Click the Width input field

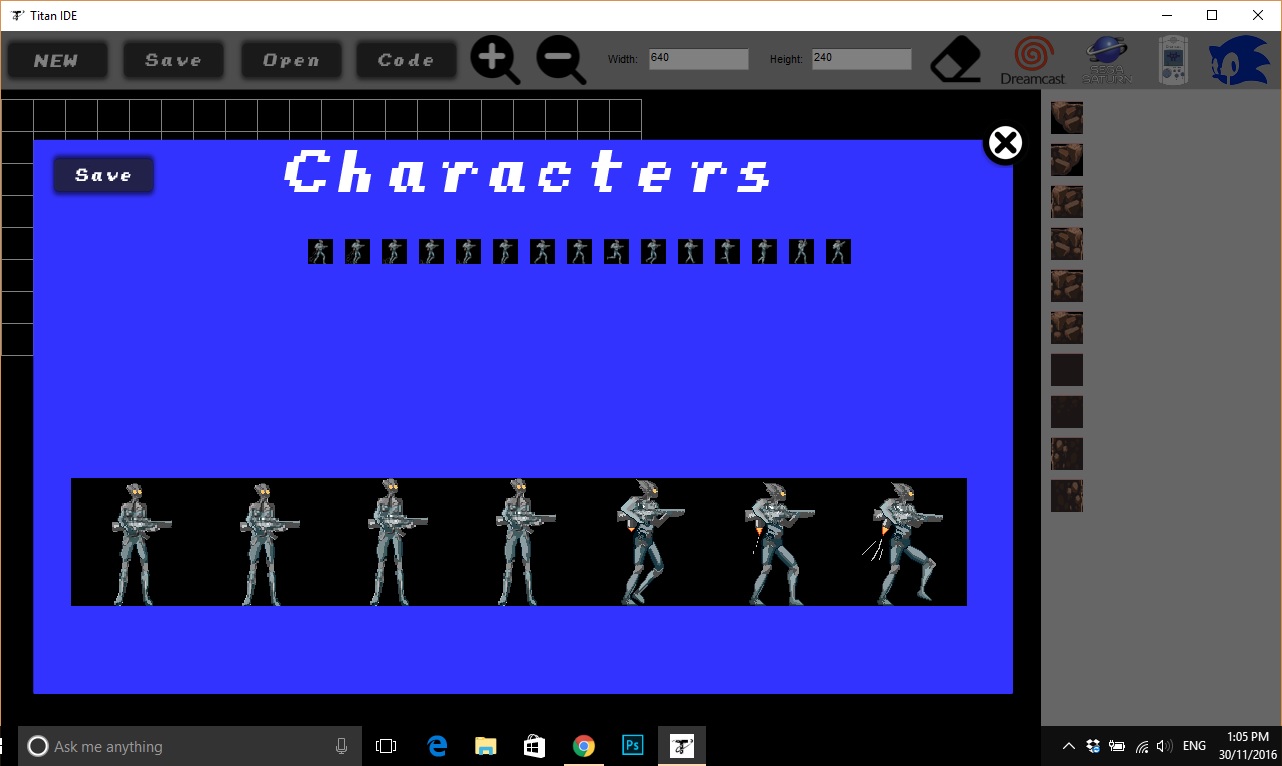click(x=698, y=59)
